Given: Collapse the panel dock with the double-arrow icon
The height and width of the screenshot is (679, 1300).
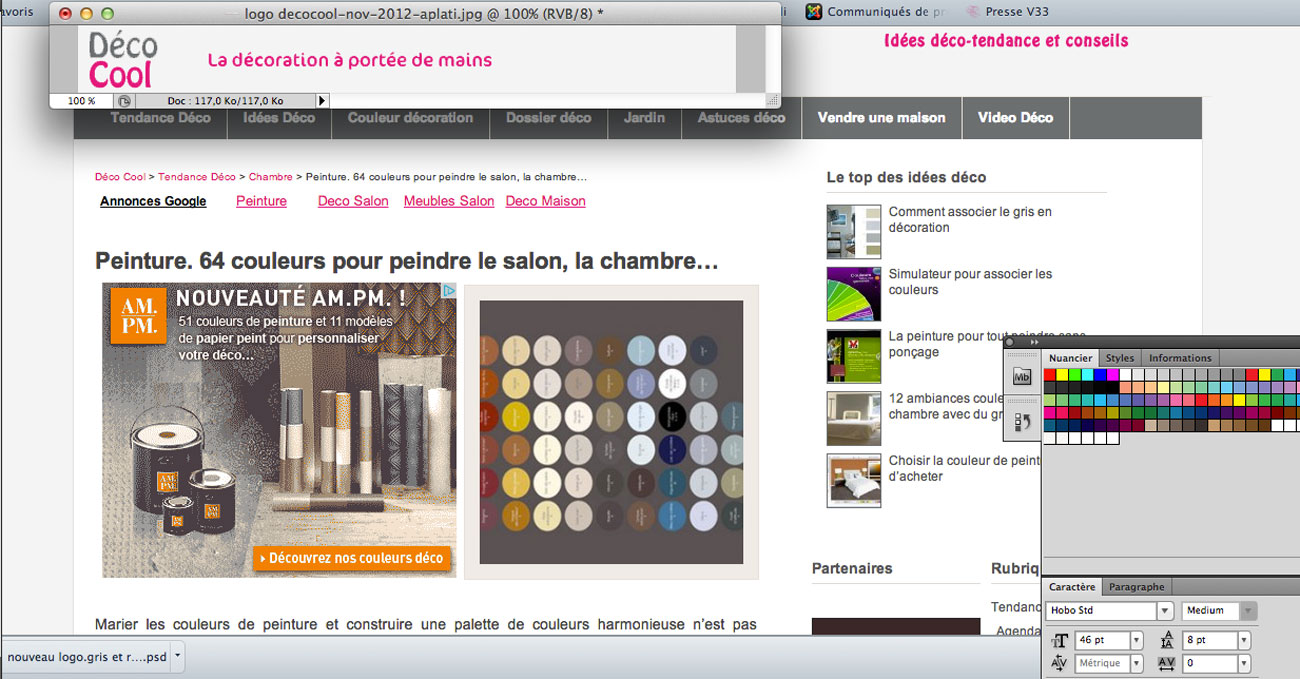Looking at the screenshot, I should pyautogui.click(x=1033, y=343).
